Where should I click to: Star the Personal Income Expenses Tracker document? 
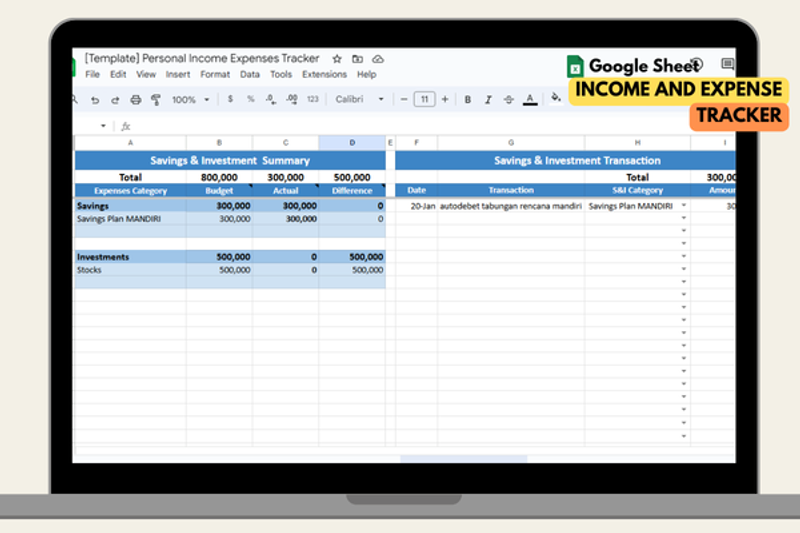click(337, 59)
